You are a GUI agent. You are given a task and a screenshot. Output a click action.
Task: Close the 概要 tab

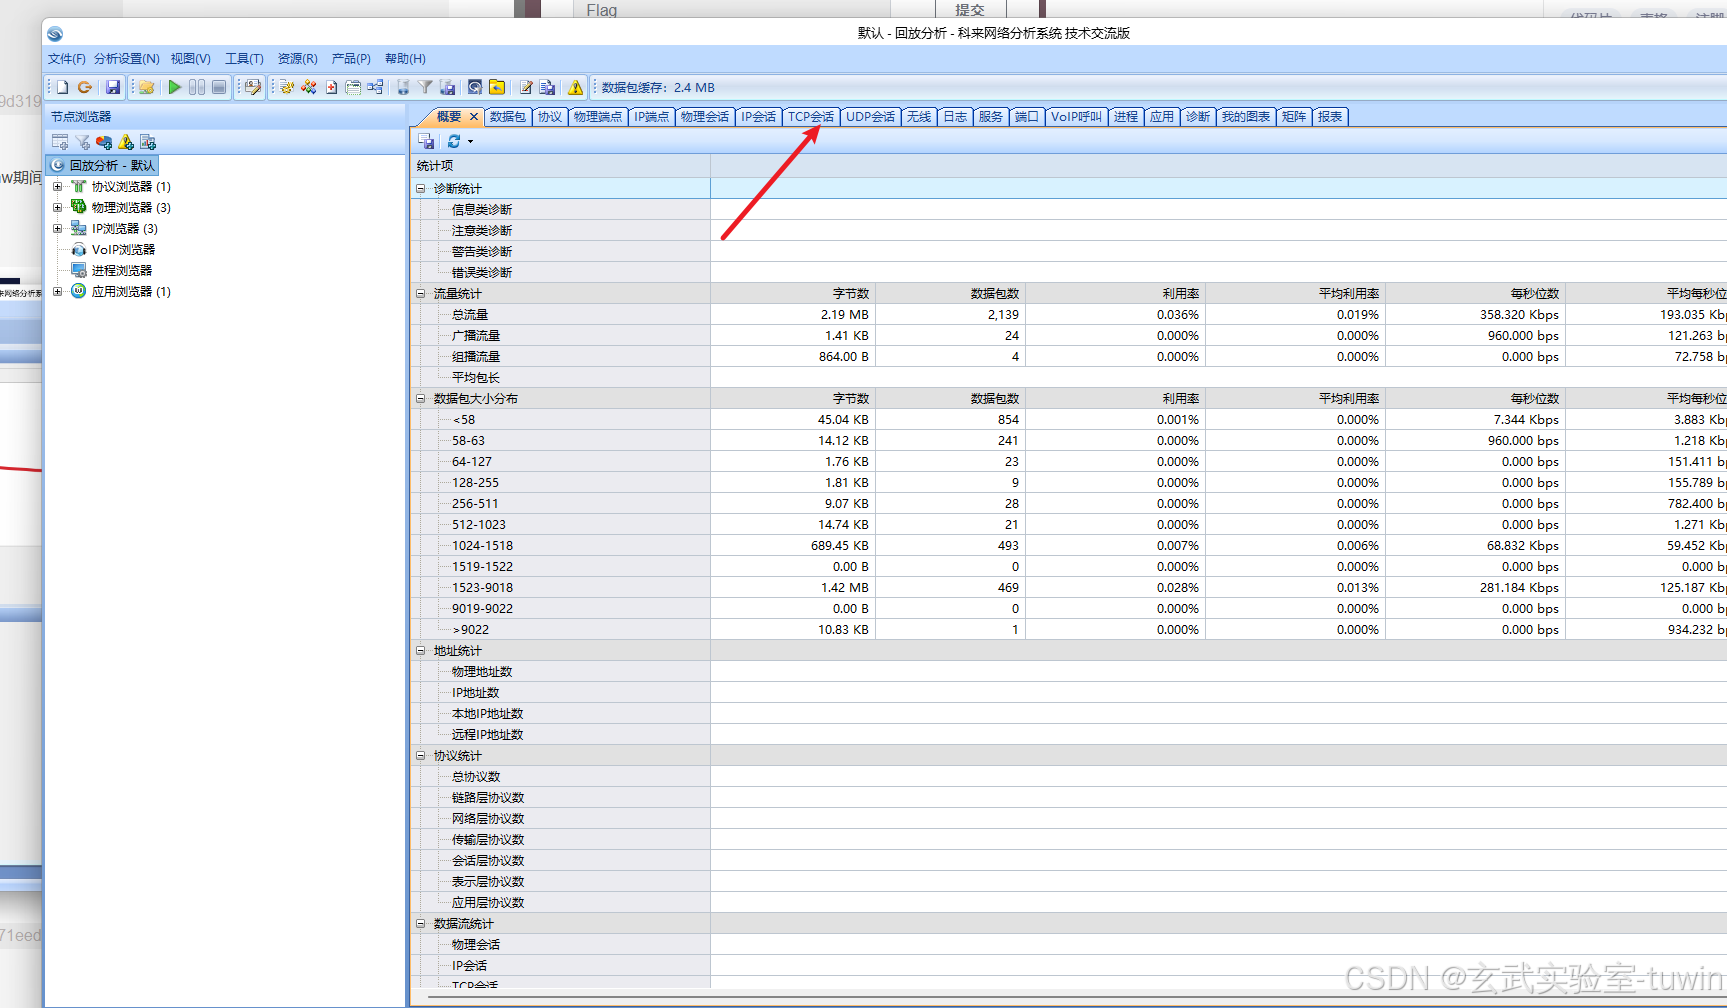click(x=474, y=117)
